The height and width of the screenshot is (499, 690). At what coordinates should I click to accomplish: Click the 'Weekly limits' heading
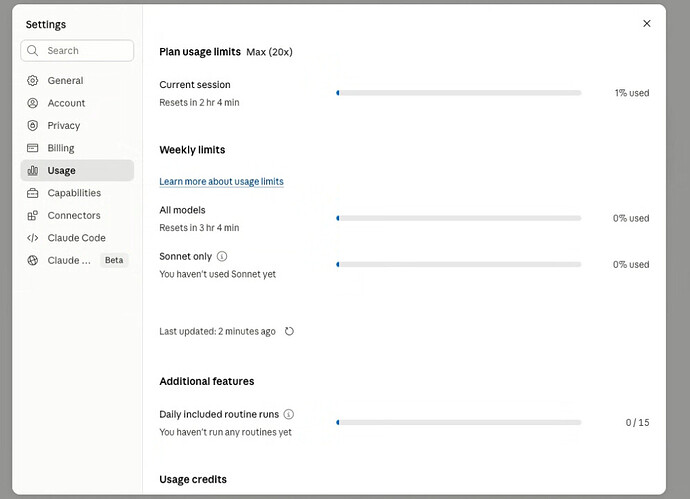point(192,150)
